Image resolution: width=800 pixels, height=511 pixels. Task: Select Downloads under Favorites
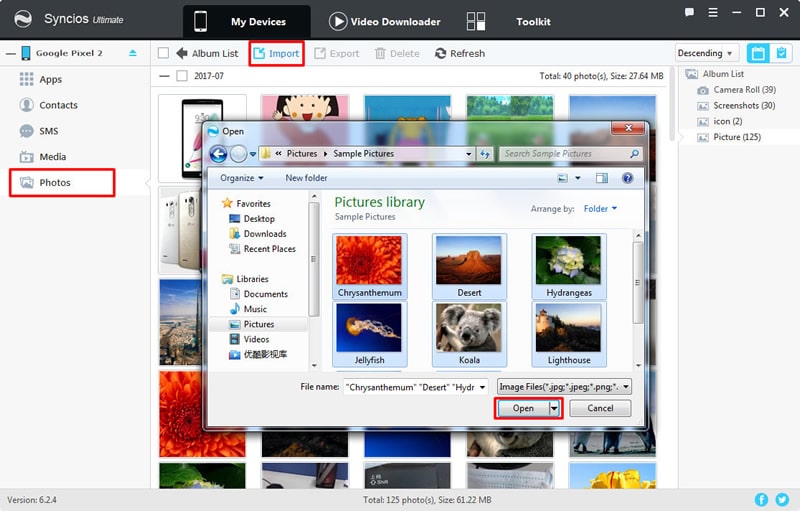pyautogui.click(x=258, y=234)
